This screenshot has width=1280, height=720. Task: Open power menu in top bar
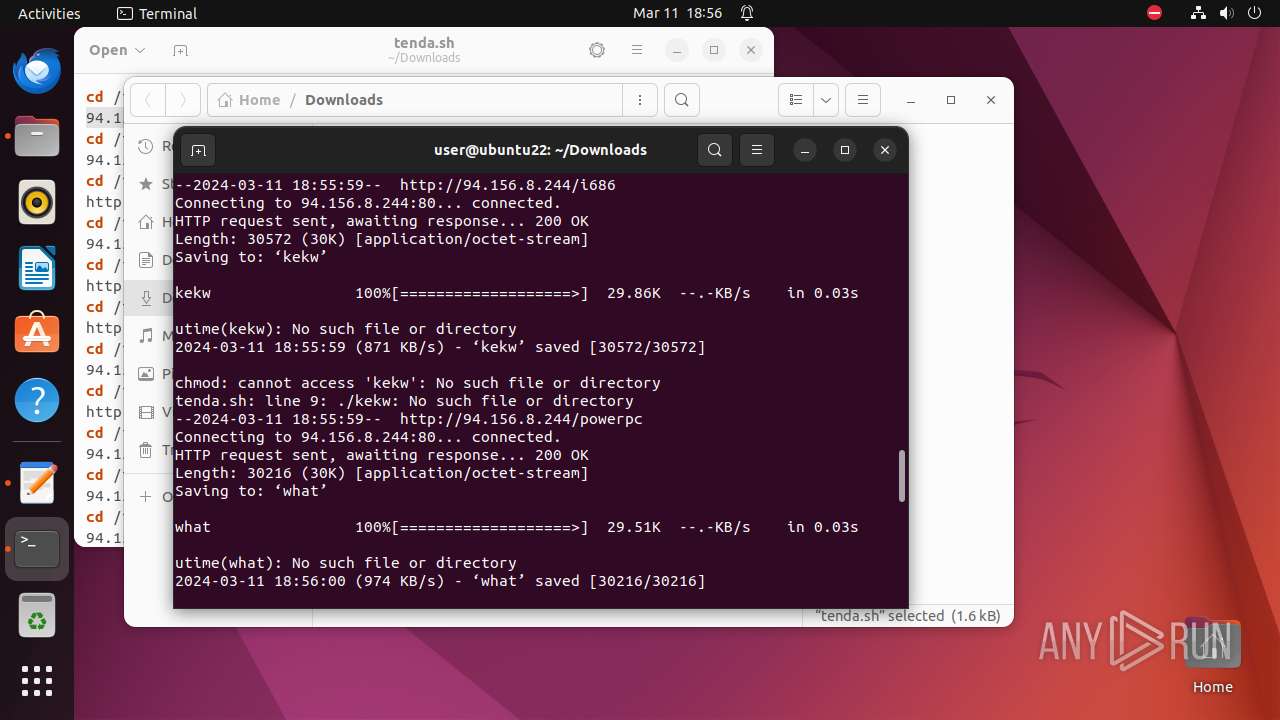(1255, 13)
